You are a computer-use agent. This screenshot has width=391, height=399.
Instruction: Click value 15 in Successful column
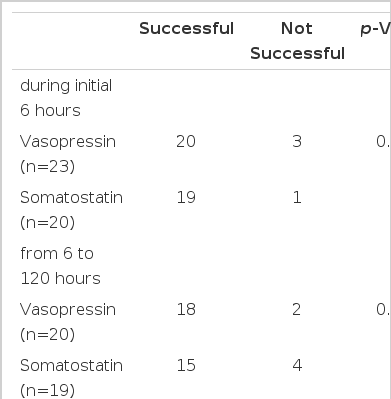186,365
